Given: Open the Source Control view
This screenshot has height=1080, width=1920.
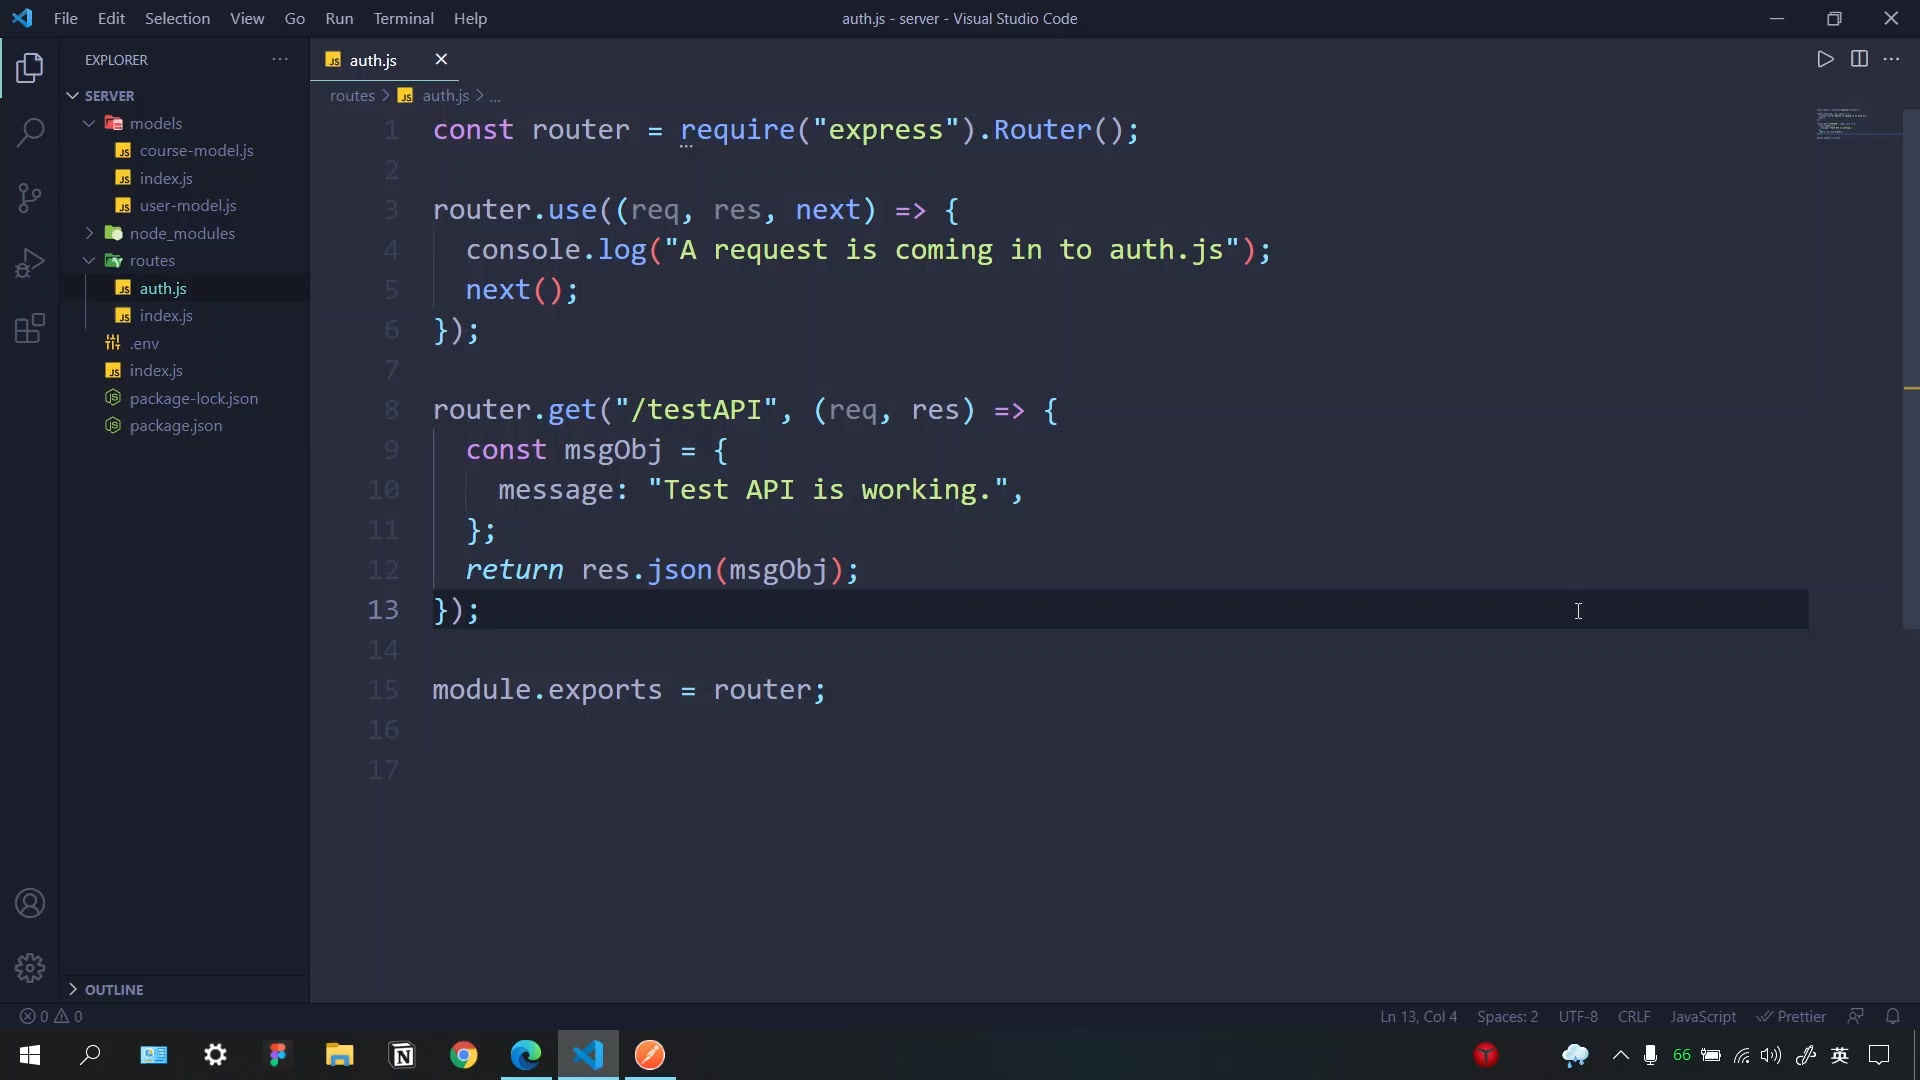Looking at the screenshot, I should point(30,197).
